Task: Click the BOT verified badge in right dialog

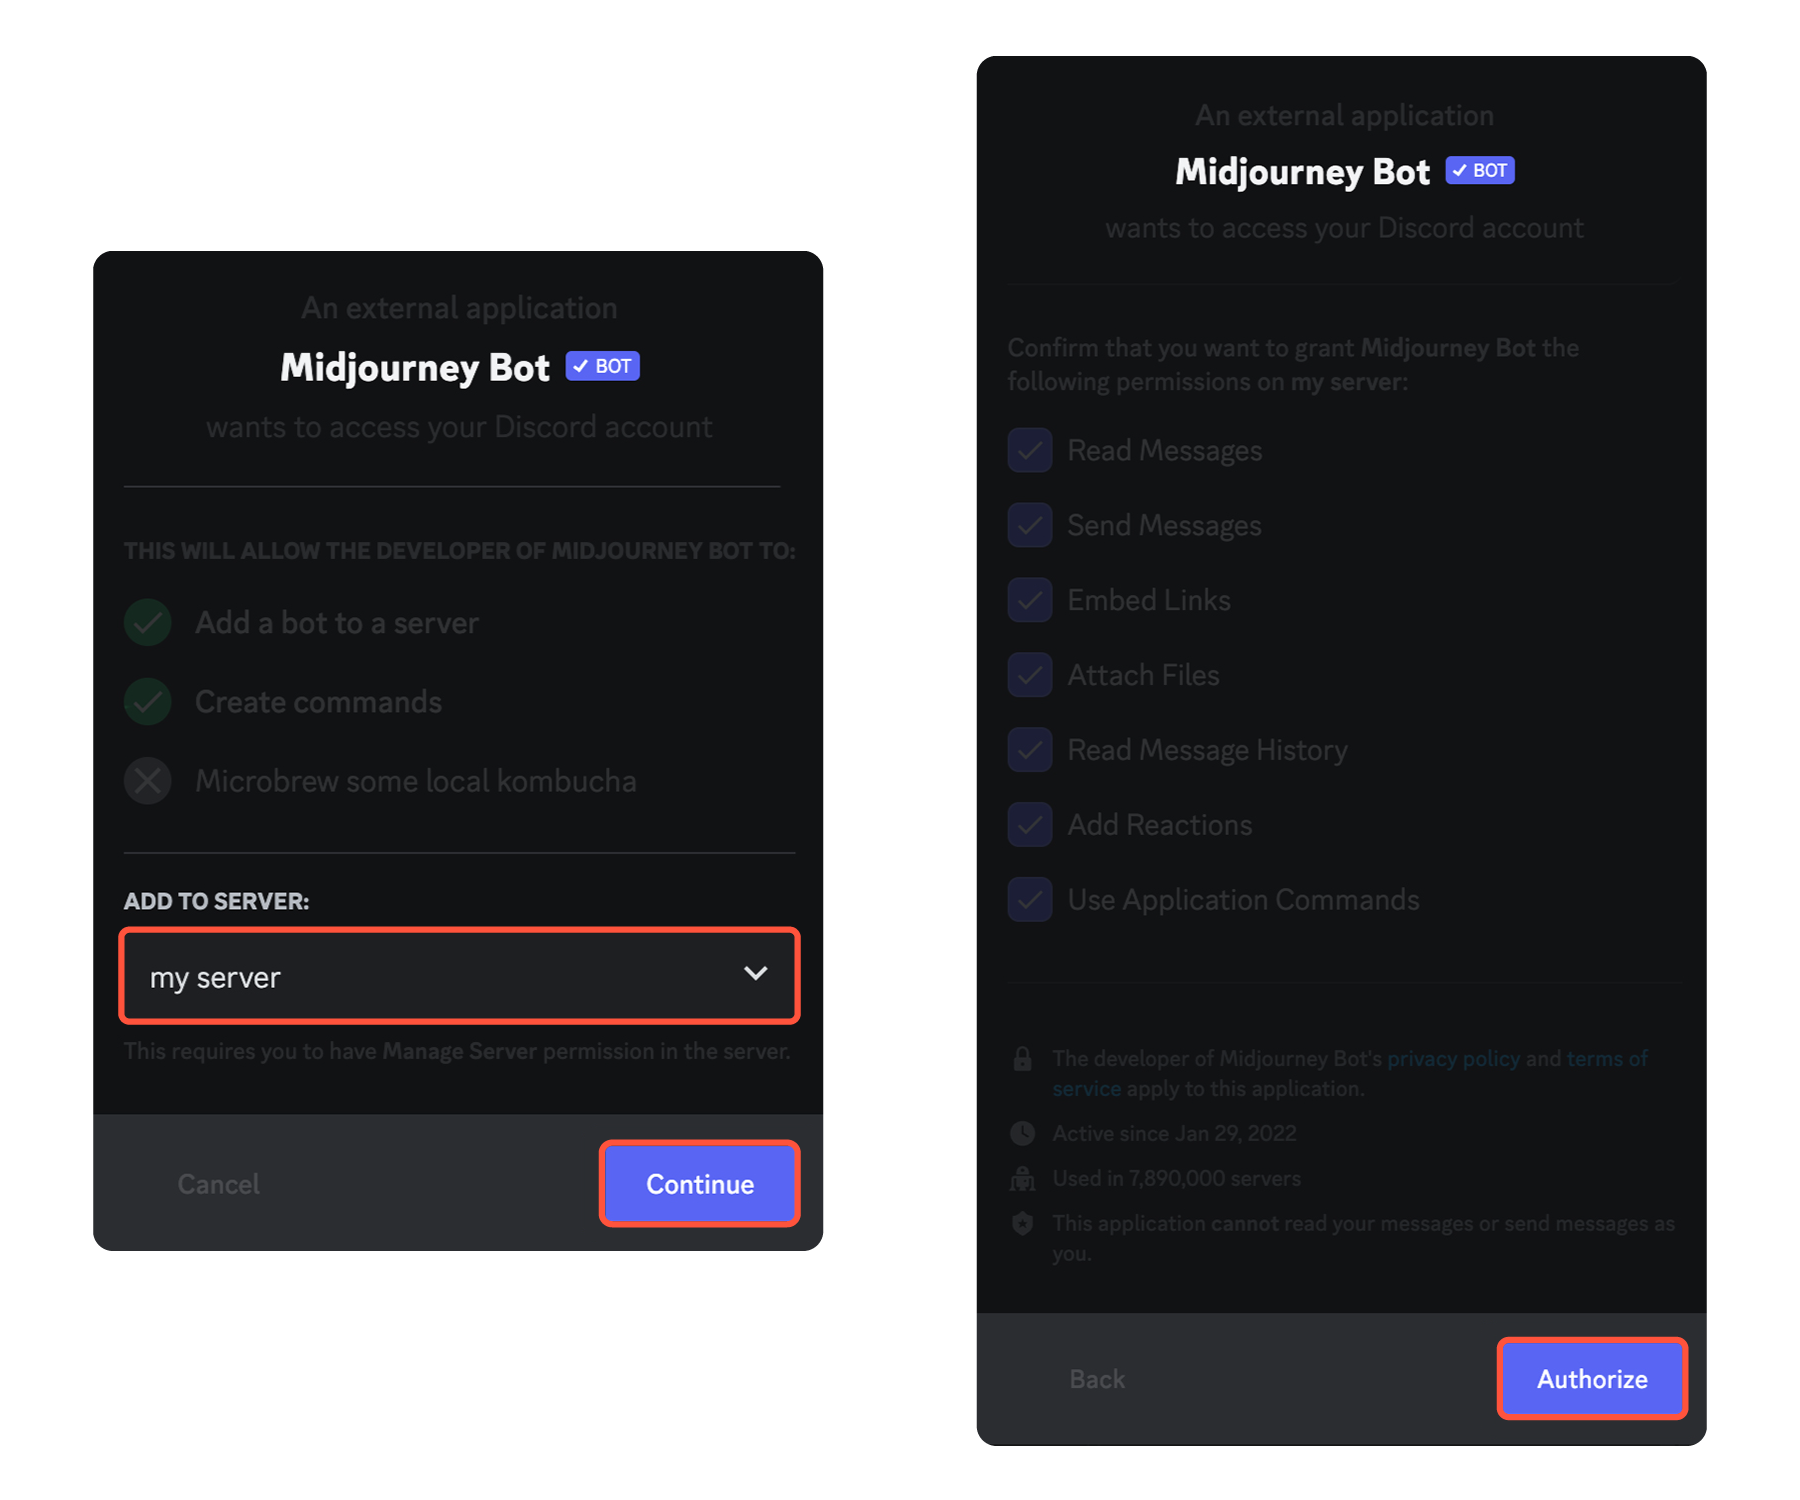Action: (1480, 171)
